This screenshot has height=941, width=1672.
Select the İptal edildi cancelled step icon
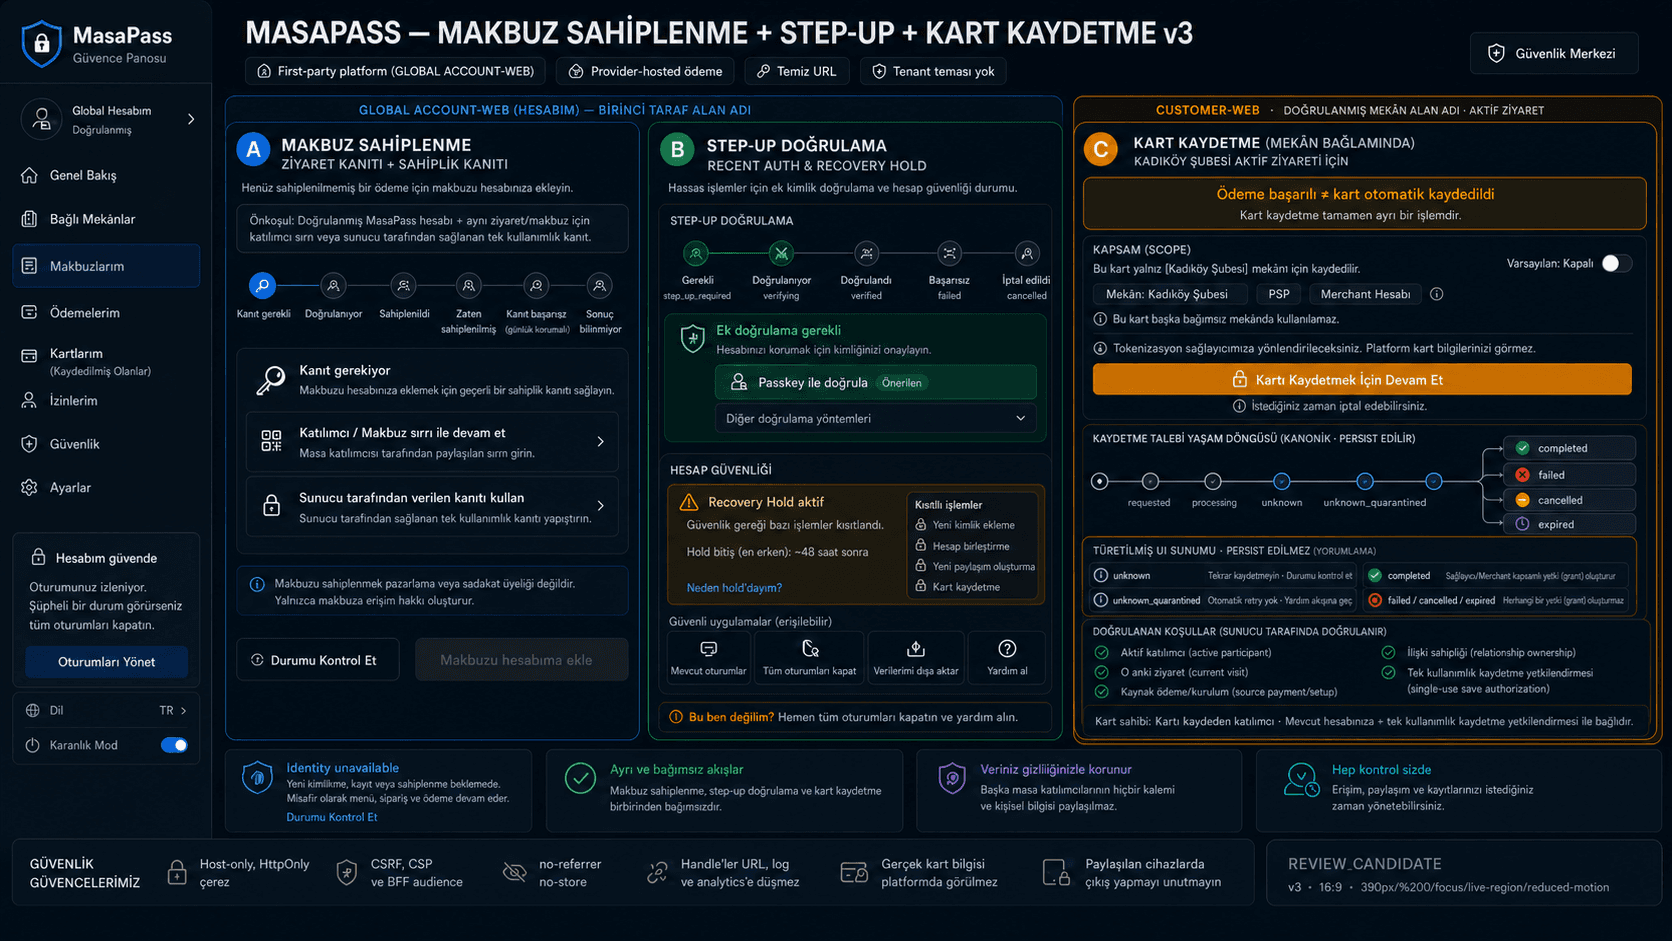click(x=1026, y=254)
